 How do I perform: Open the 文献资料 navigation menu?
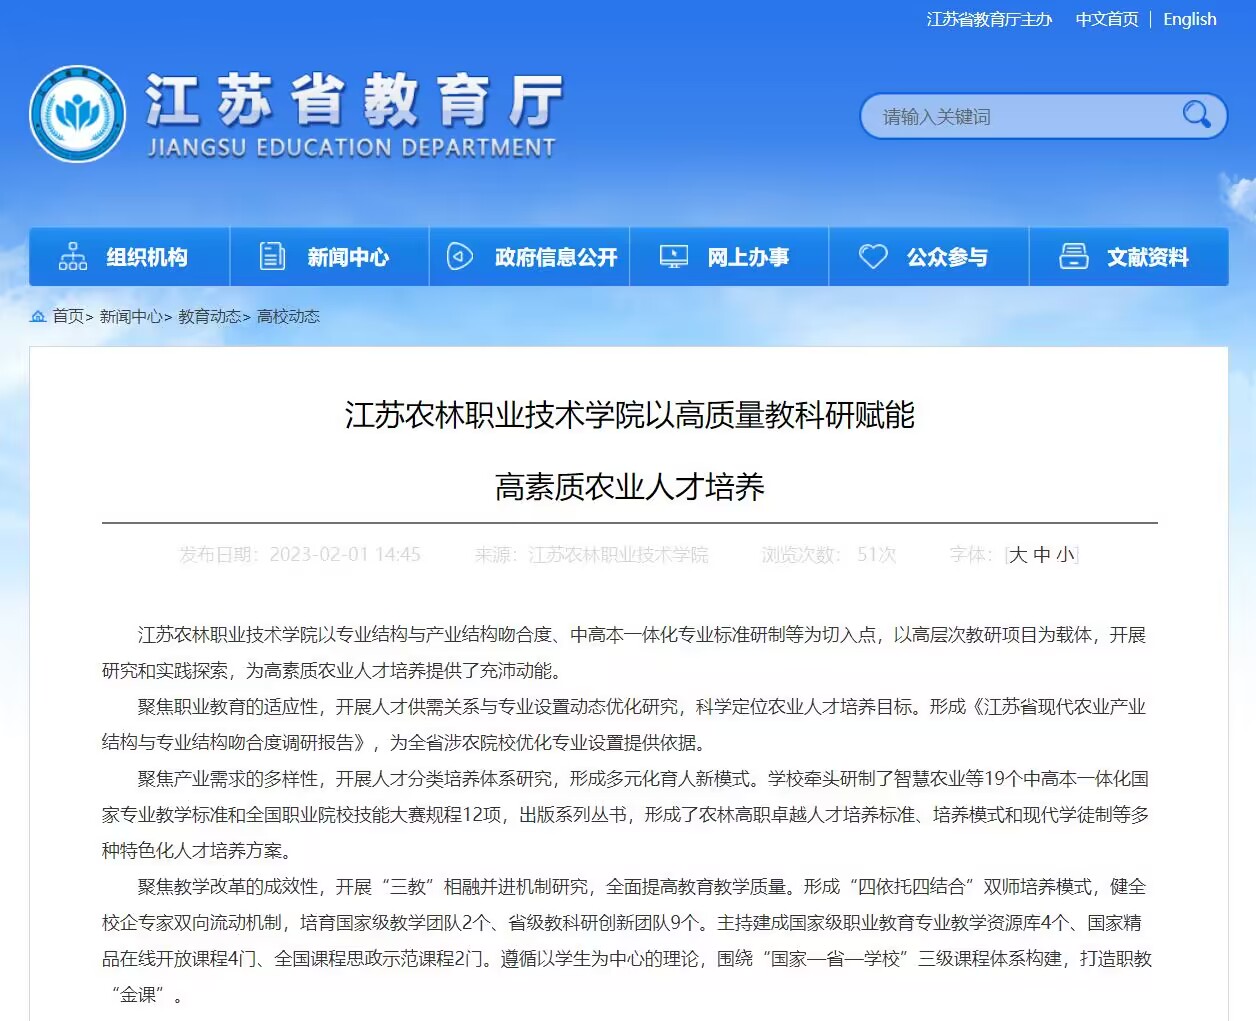click(x=1147, y=258)
